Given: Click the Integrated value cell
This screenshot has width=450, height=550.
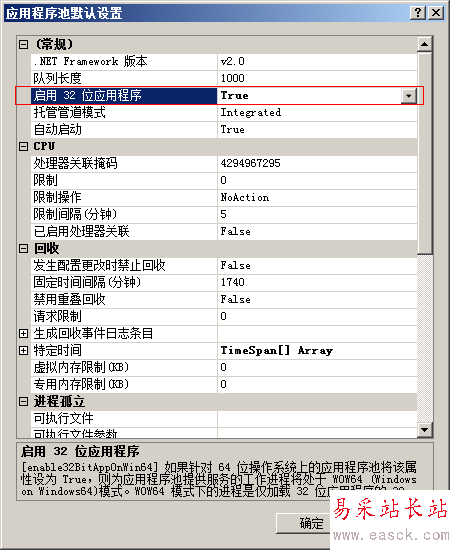Looking at the screenshot, I should (x=317, y=112).
